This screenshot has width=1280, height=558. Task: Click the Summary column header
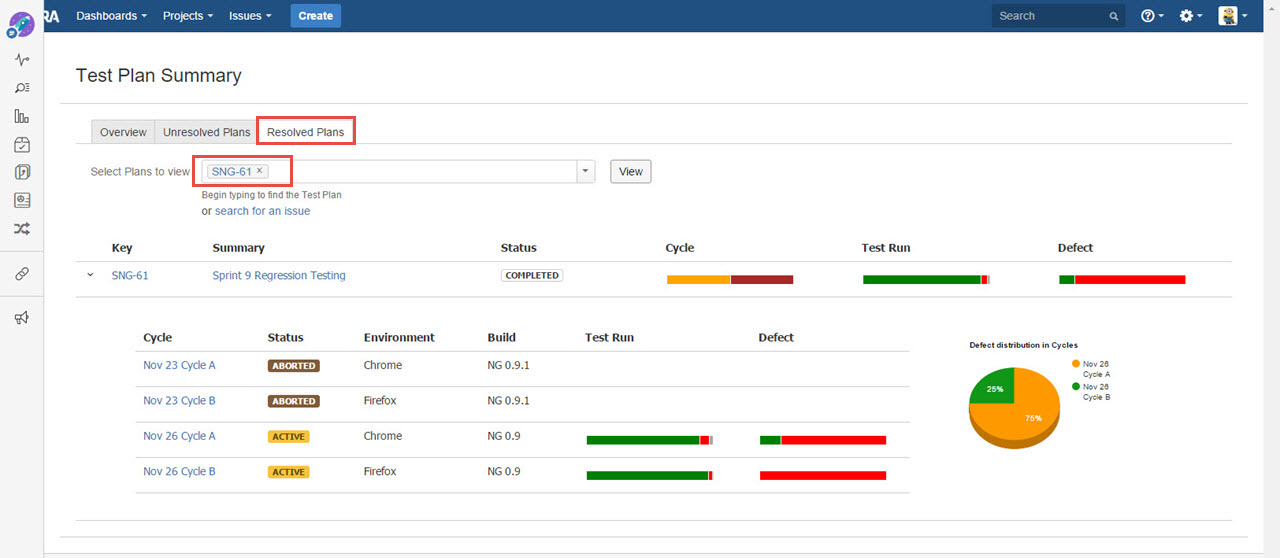point(239,248)
